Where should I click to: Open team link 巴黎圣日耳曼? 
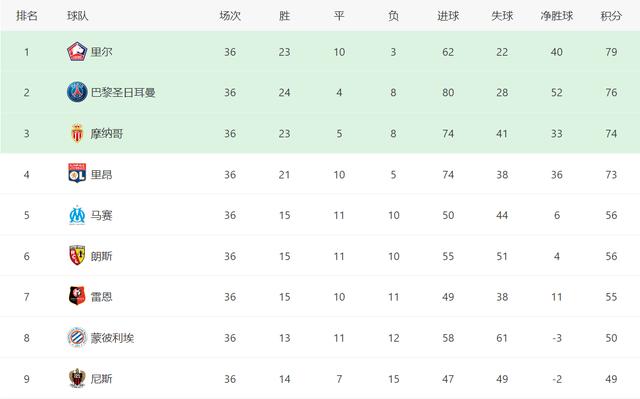[x=123, y=93]
